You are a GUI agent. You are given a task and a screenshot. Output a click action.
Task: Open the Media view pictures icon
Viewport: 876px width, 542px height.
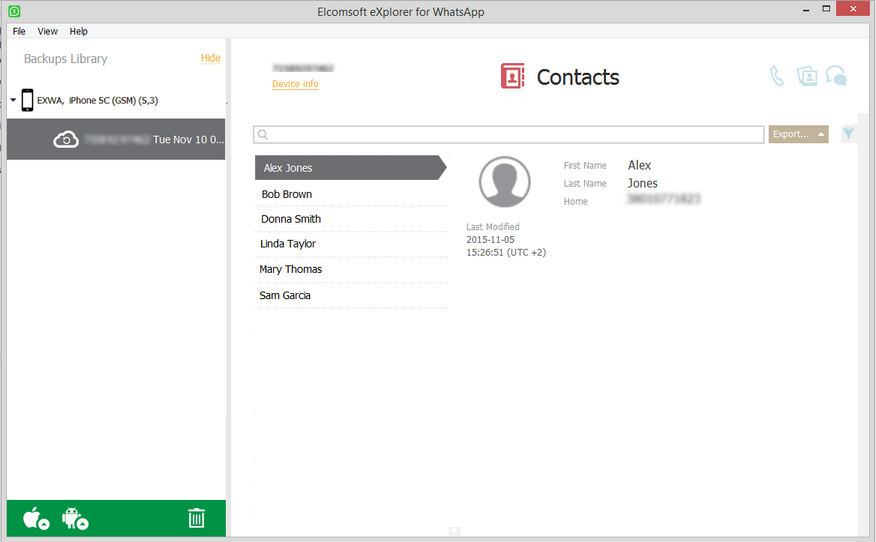tap(807, 76)
